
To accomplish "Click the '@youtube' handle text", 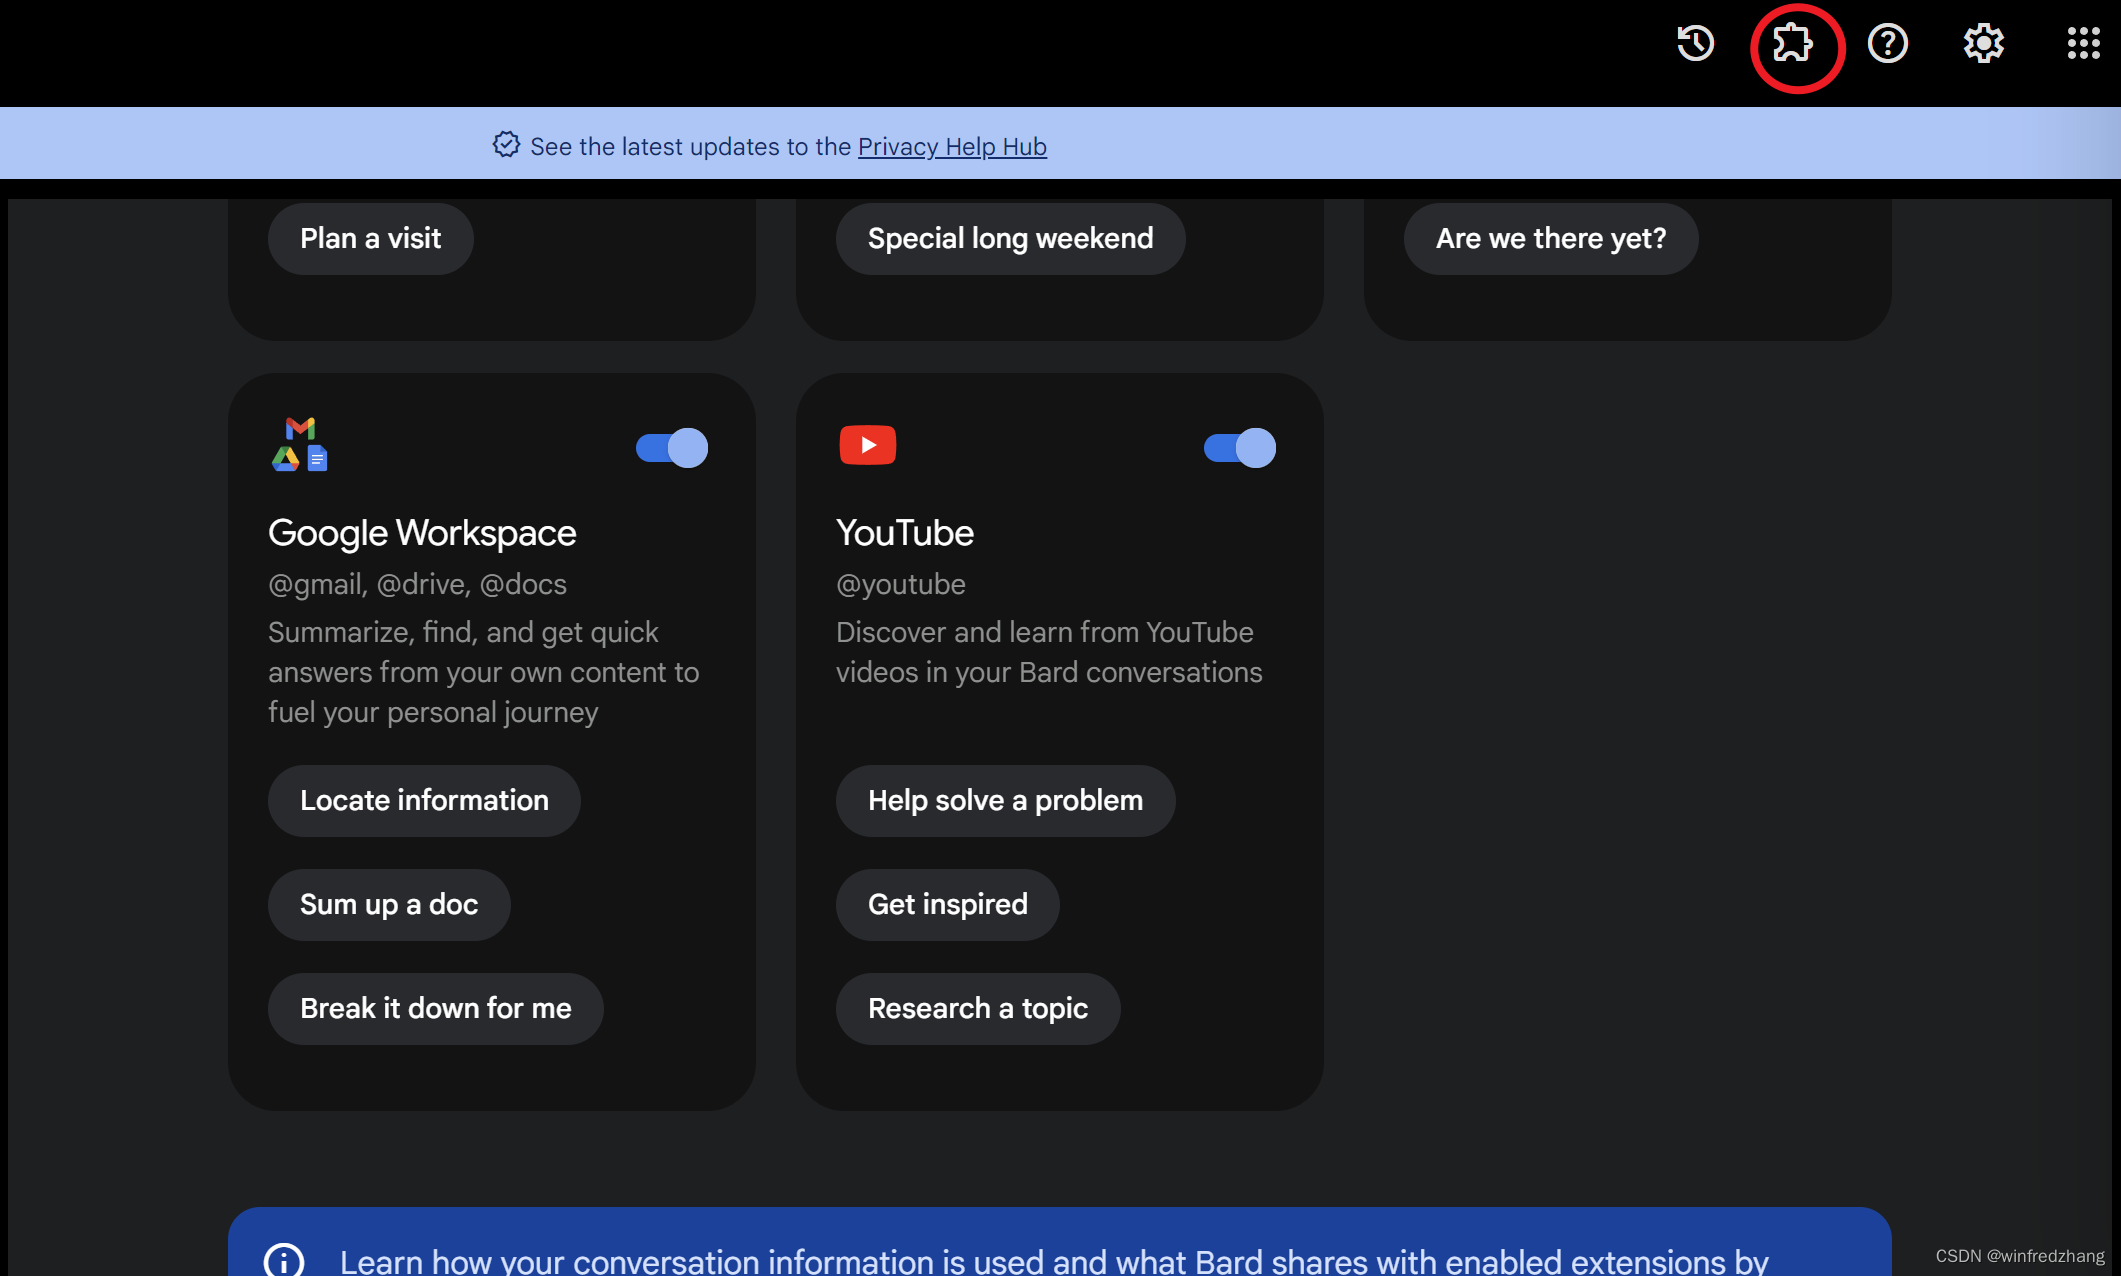I will pyautogui.click(x=901, y=584).
